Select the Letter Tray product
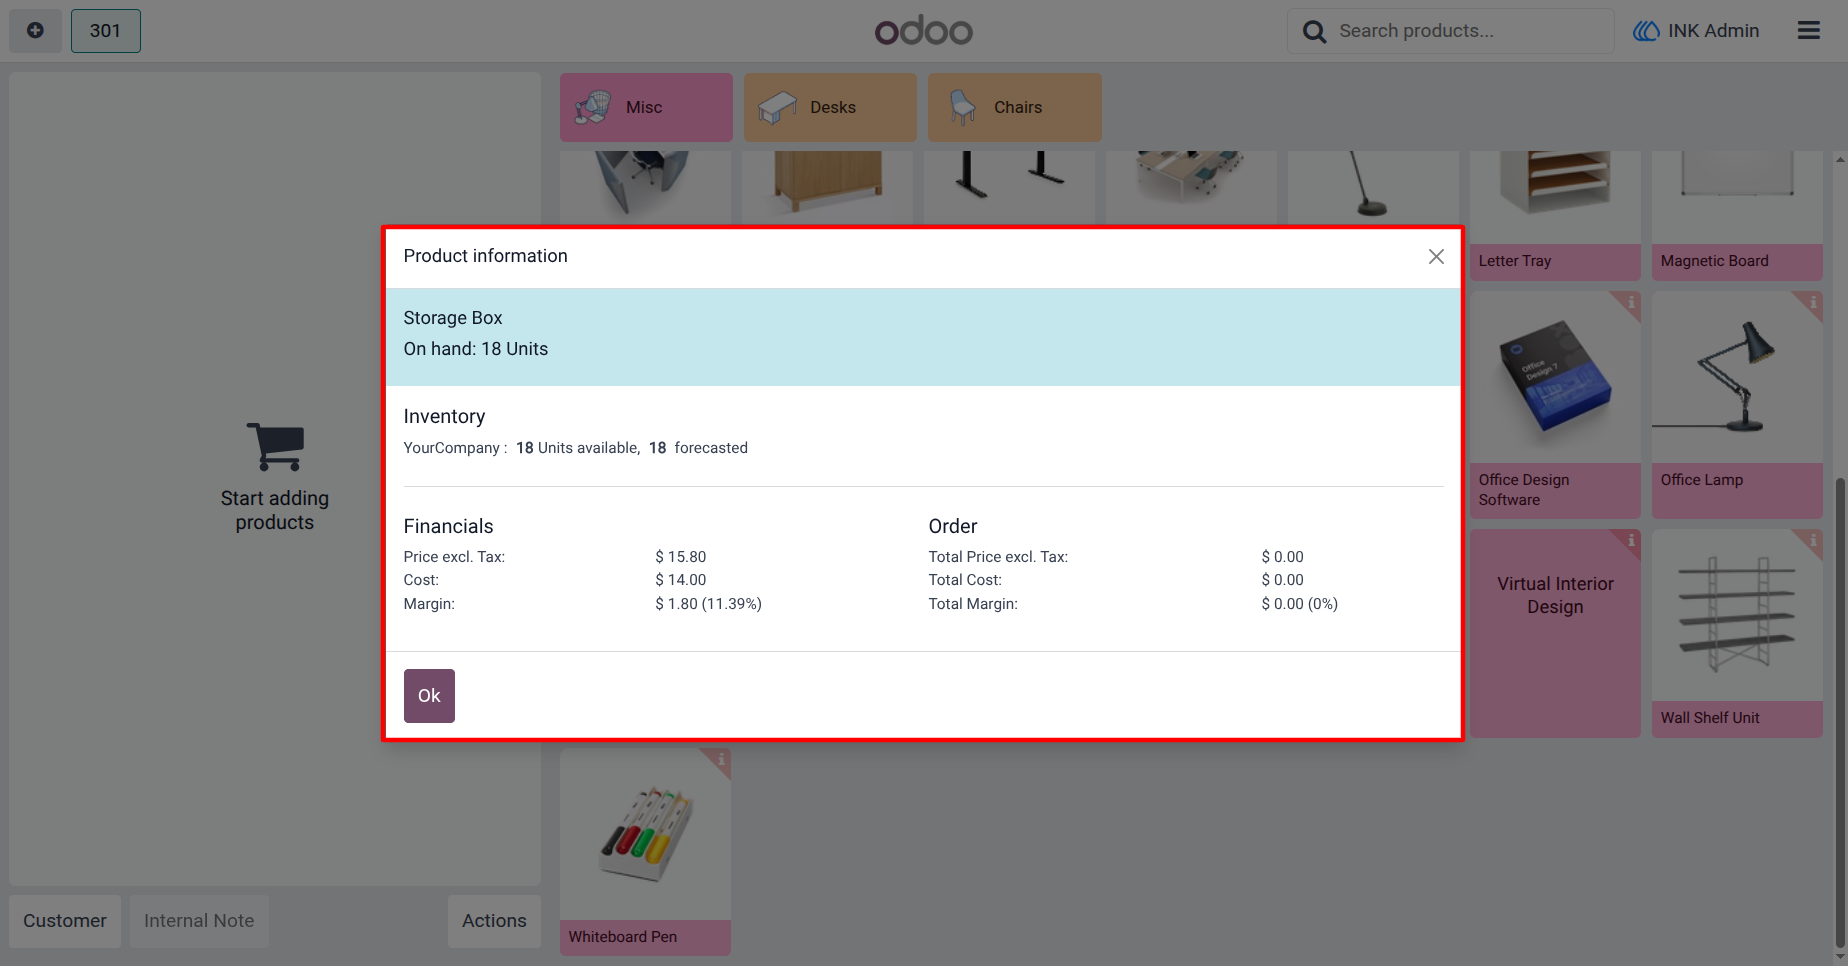 1555,215
